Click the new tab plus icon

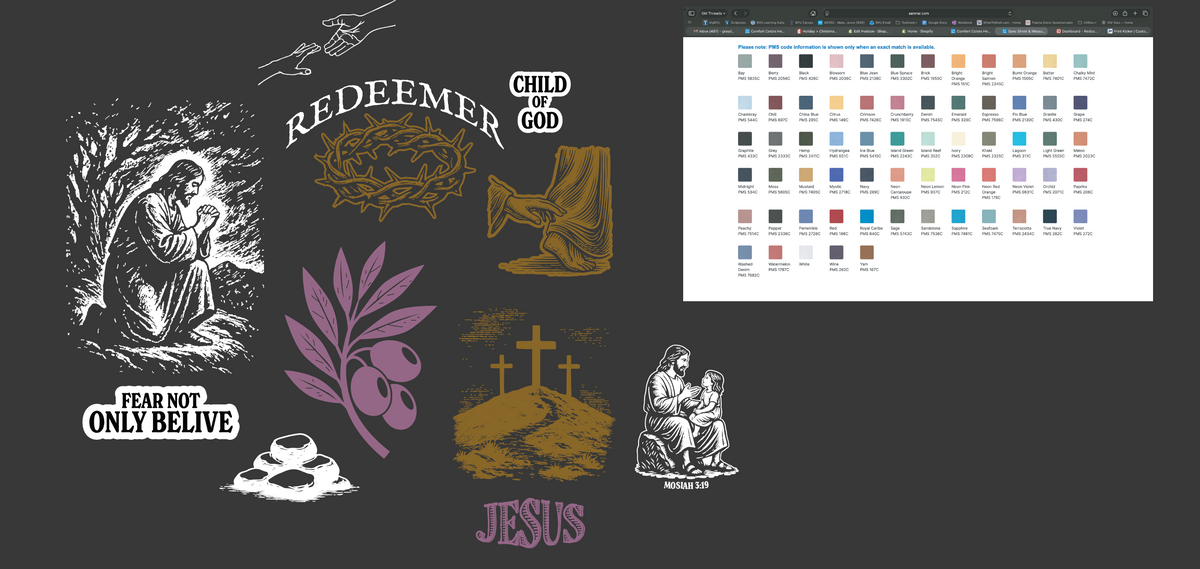point(1135,13)
